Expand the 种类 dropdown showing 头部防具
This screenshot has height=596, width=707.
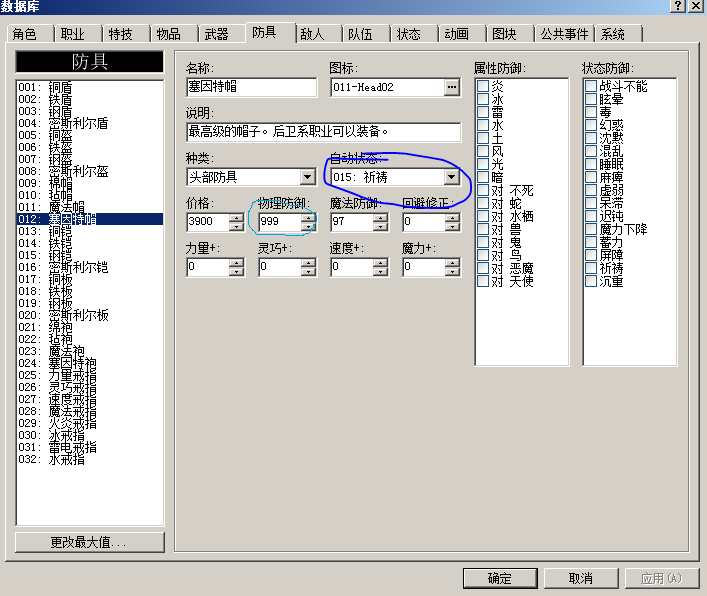point(308,177)
